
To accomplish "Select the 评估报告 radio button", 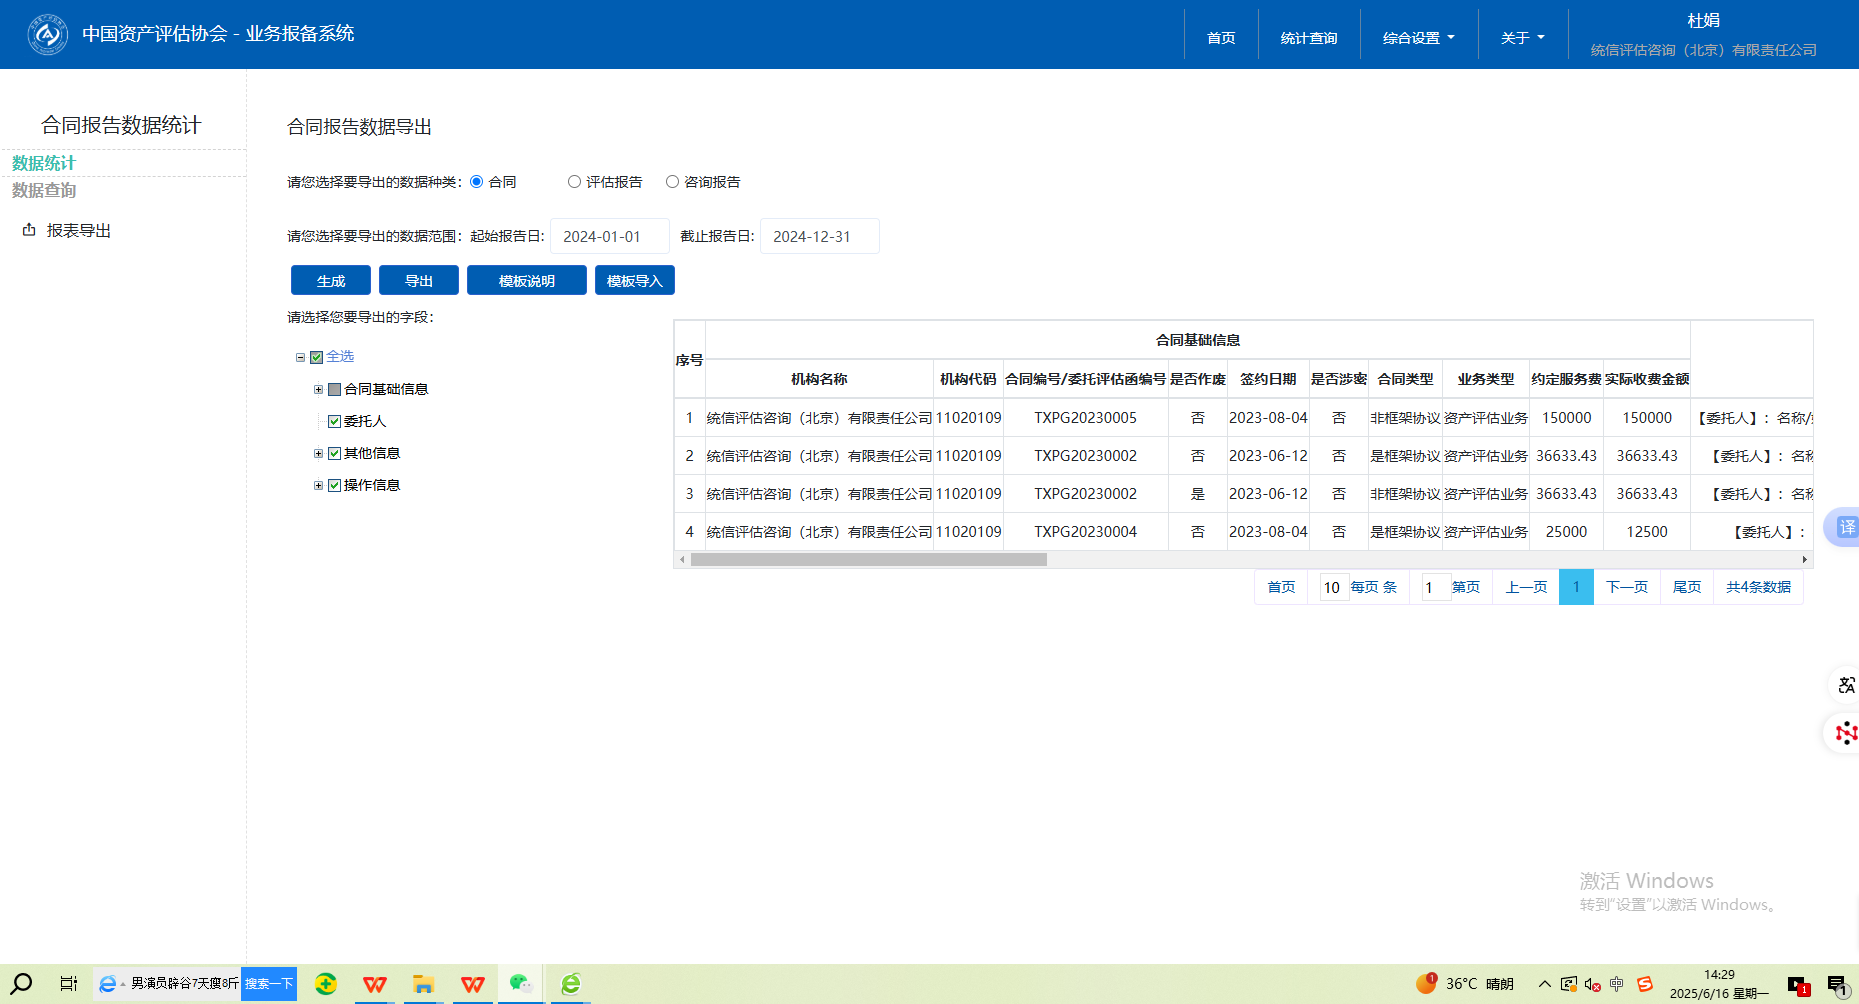I will (x=574, y=182).
